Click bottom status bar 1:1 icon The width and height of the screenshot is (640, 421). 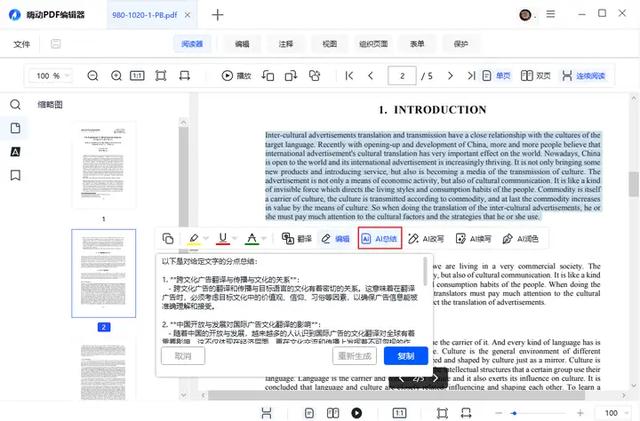pos(399,413)
